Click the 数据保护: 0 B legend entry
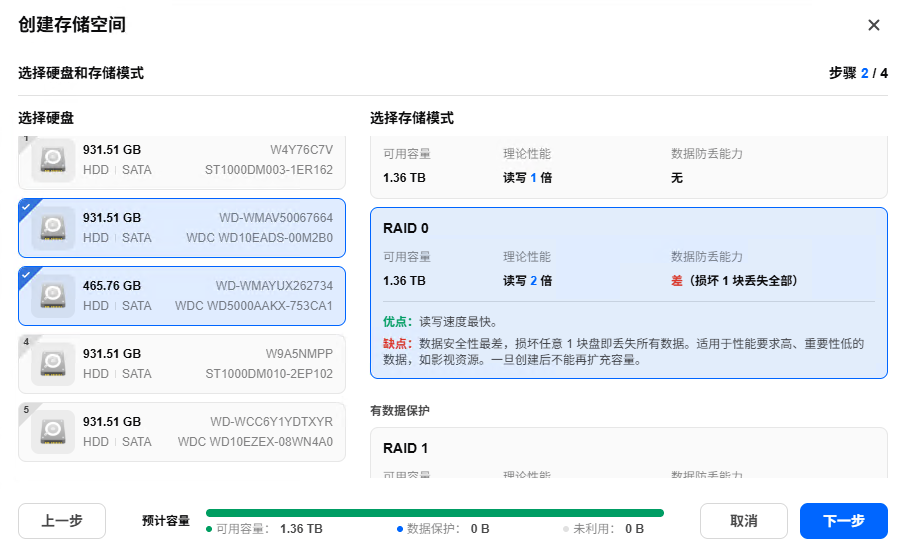This screenshot has width=904, height=559. 443,529
